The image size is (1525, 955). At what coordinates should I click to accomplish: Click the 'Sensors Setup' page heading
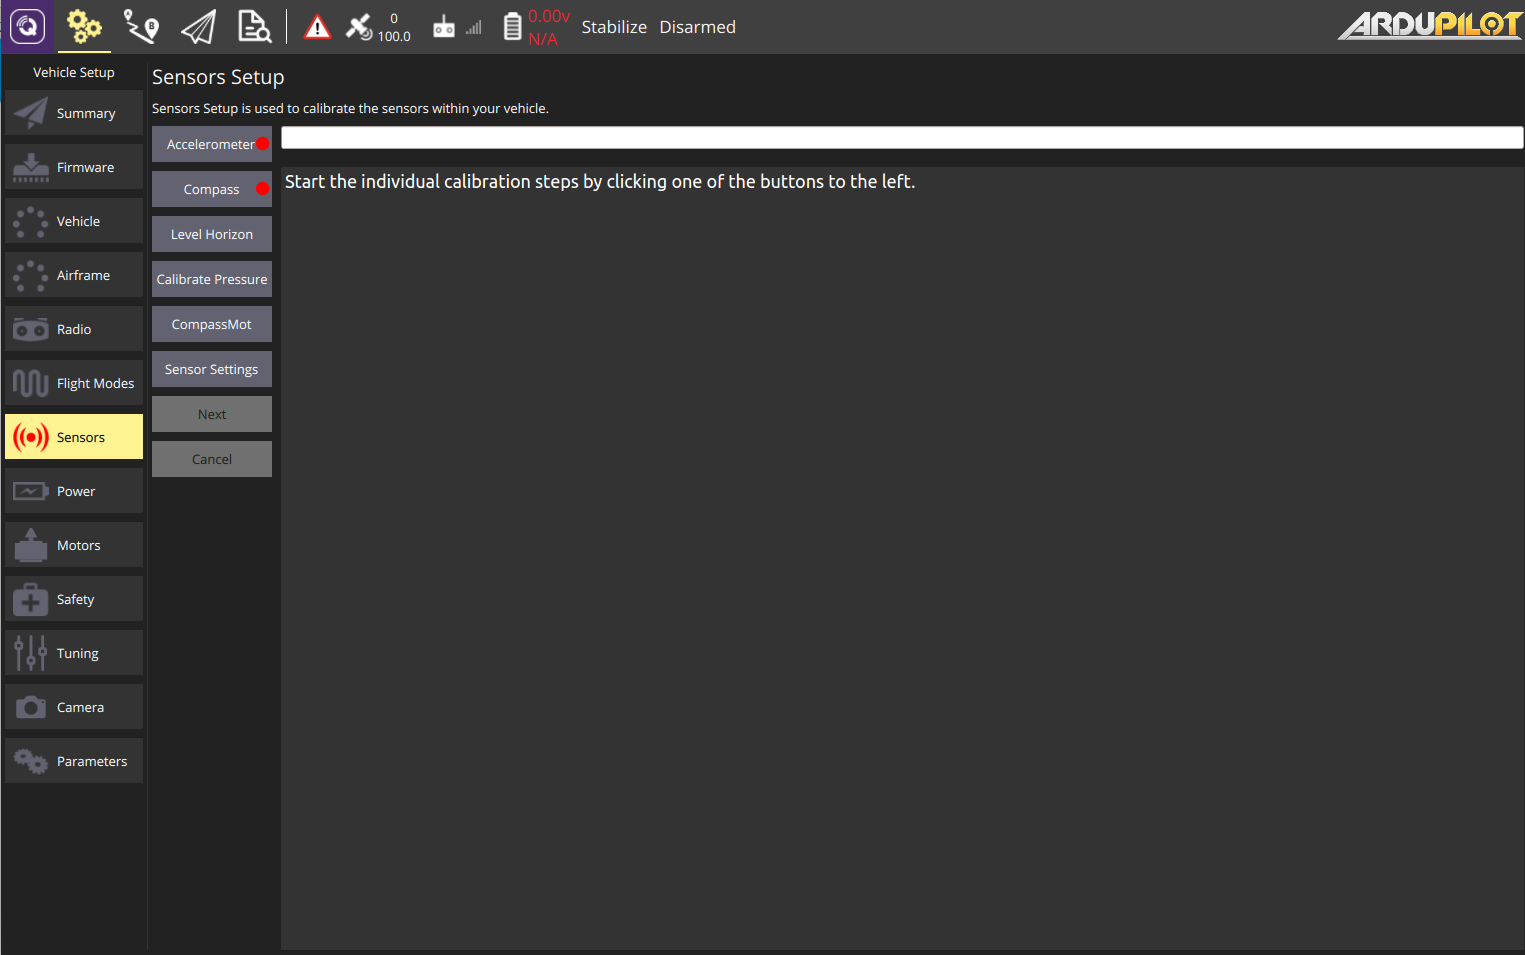pos(218,77)
